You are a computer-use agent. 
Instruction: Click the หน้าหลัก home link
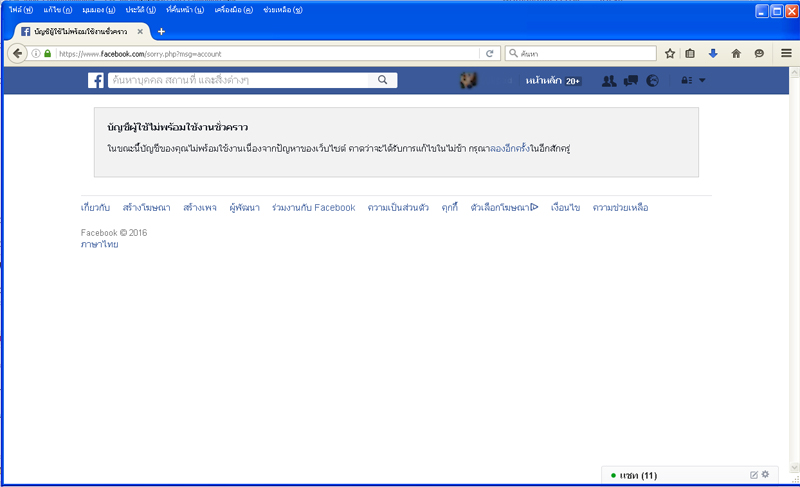(x=543, y=81)
